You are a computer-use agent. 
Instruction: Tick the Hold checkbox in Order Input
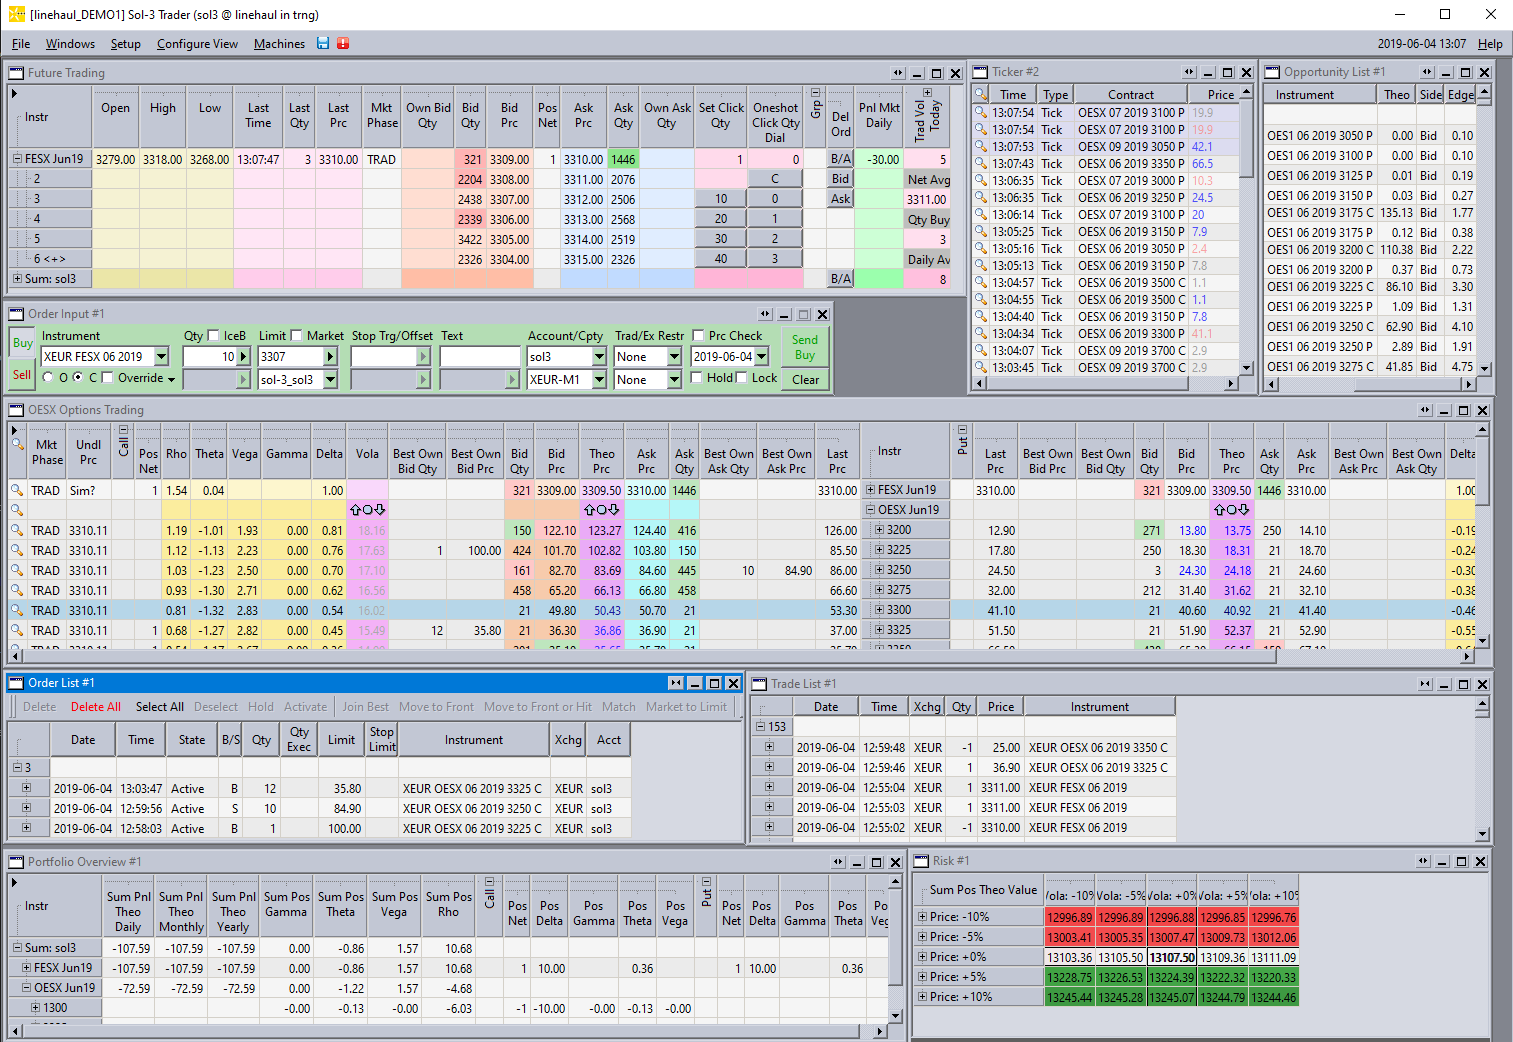pyautogui.click(x=696, y=378)
